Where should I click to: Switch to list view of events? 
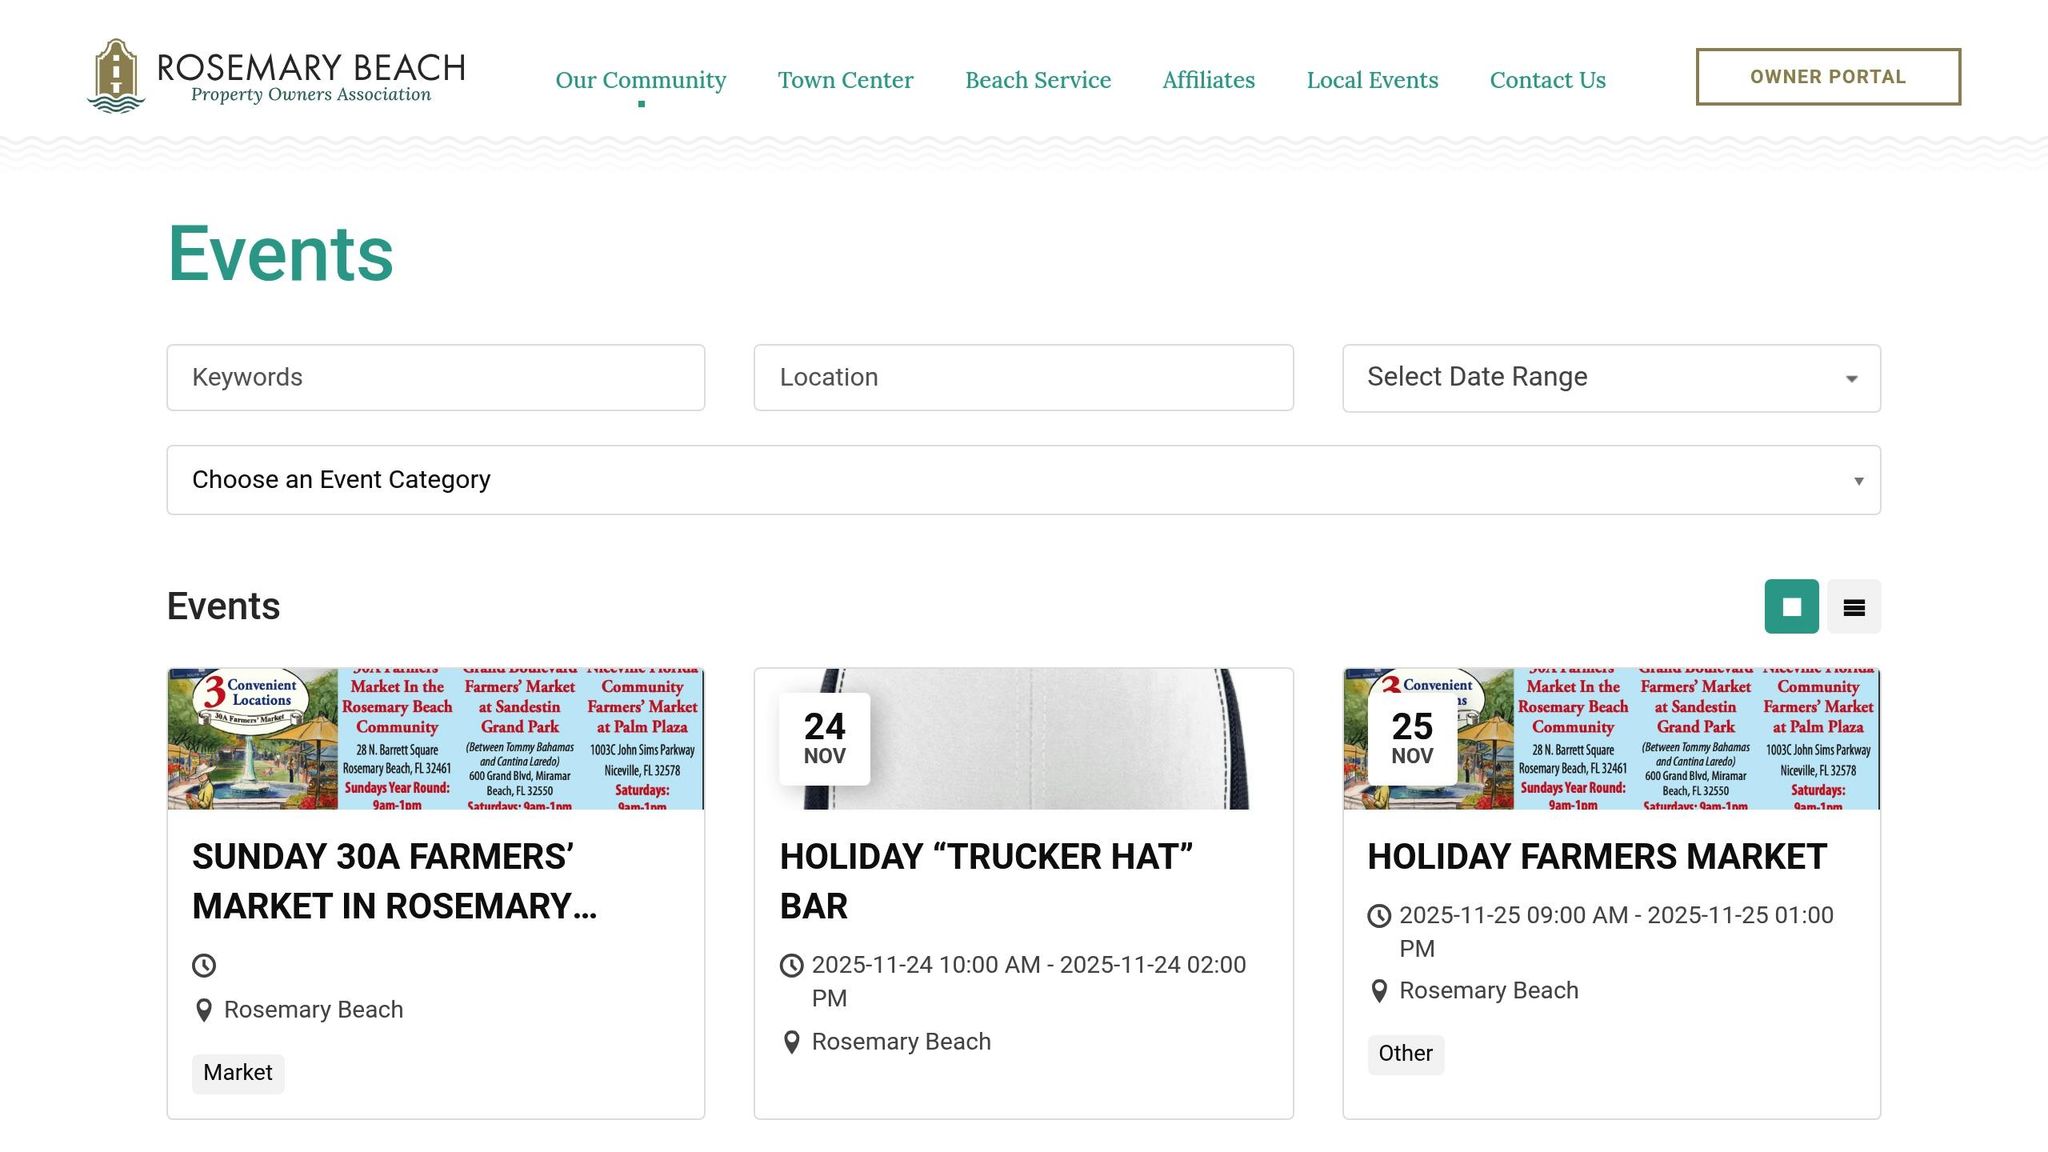tap(1853, 606)
